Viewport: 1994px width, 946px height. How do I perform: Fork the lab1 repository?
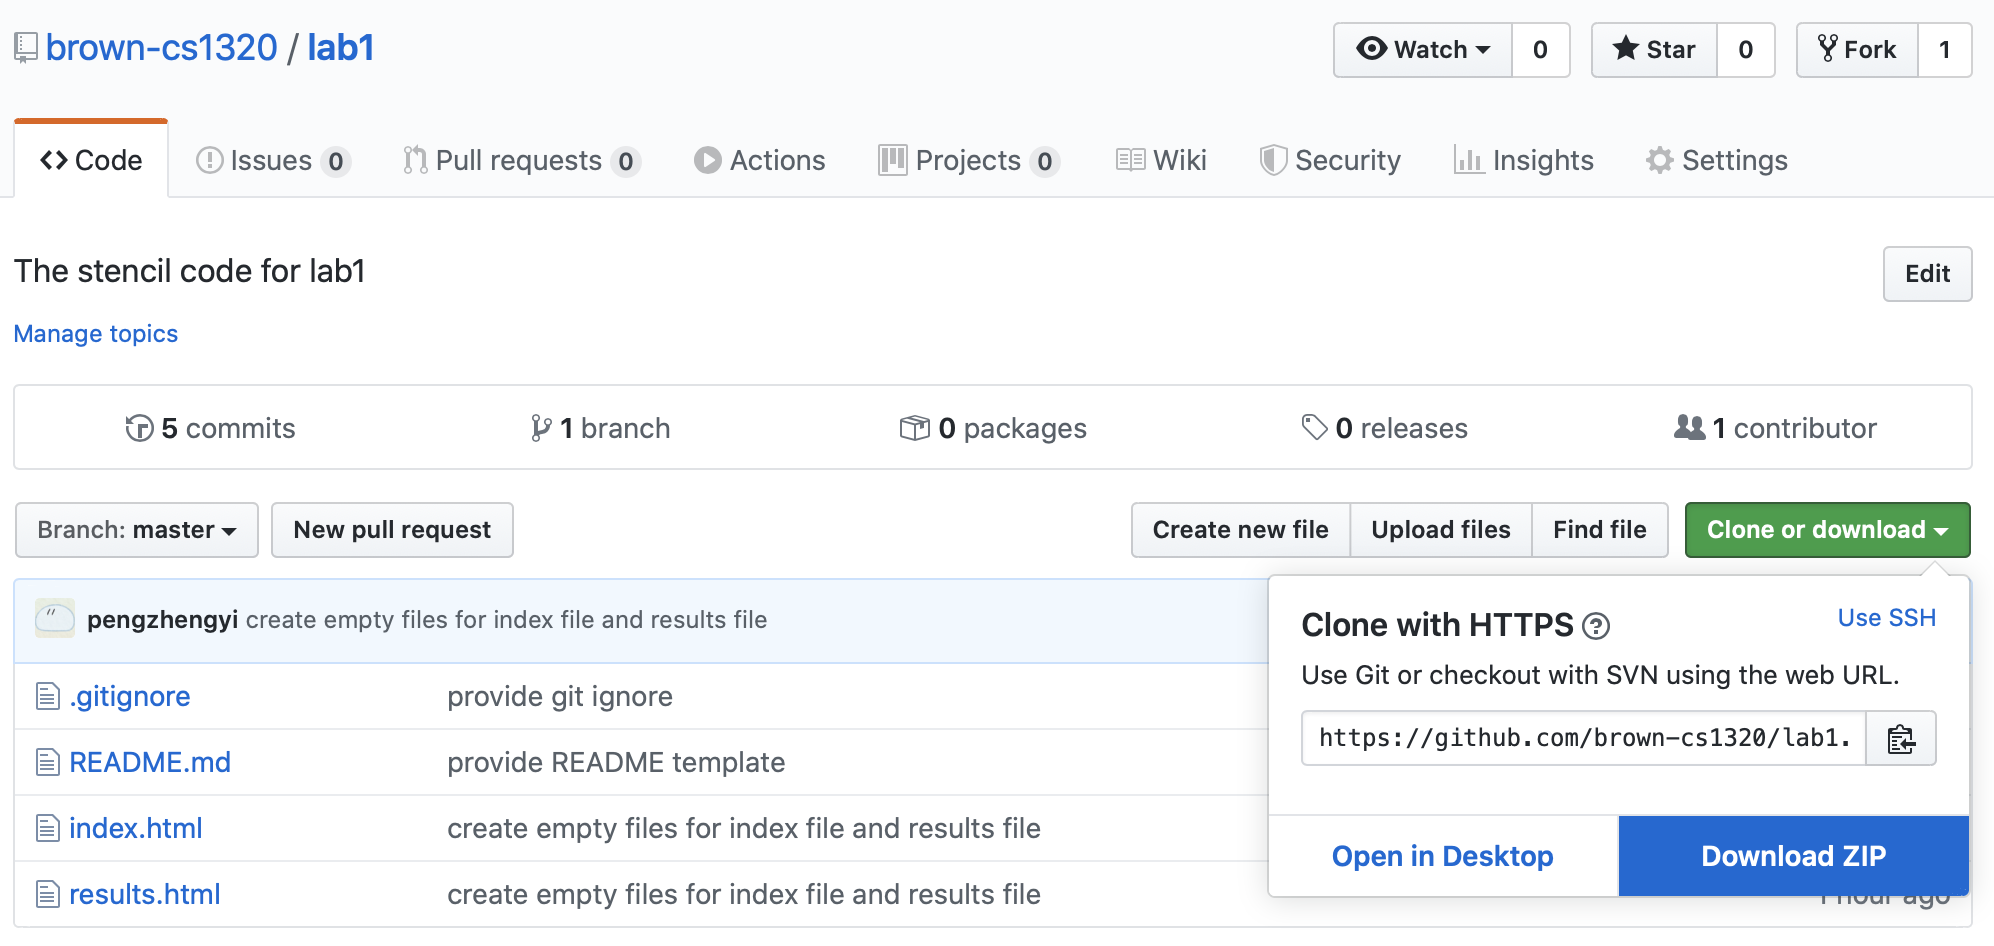click(x=1857, y=50)
